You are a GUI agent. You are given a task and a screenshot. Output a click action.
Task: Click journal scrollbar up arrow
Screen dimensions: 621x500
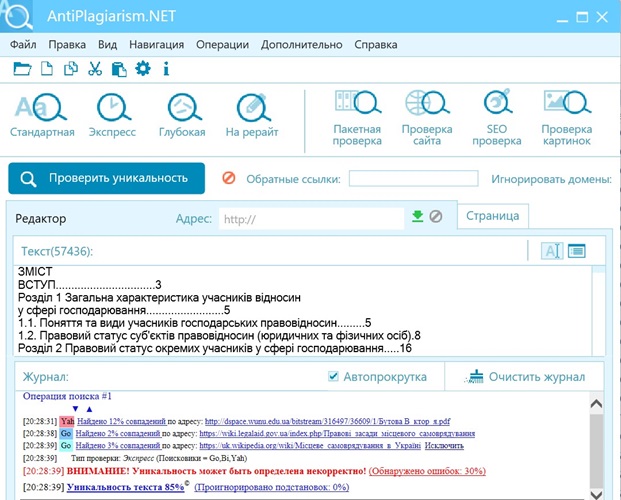[596, 404]
